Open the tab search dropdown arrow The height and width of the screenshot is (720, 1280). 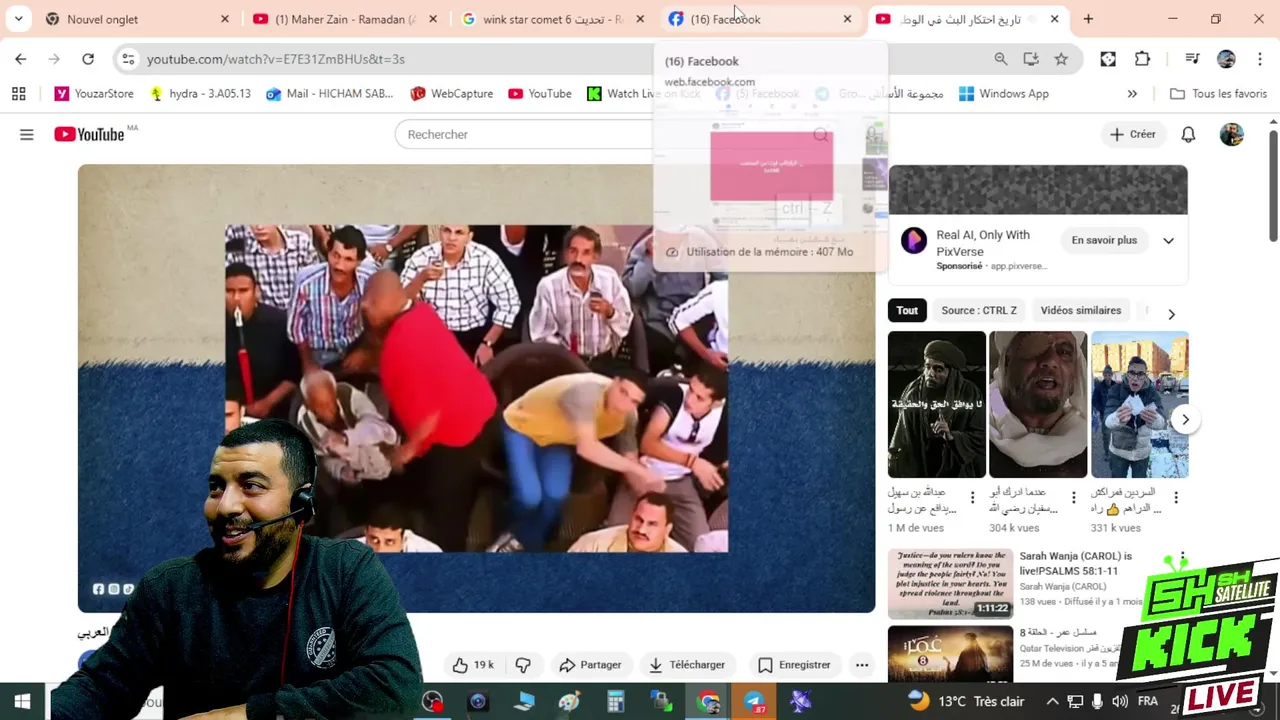tap(18, 19)
